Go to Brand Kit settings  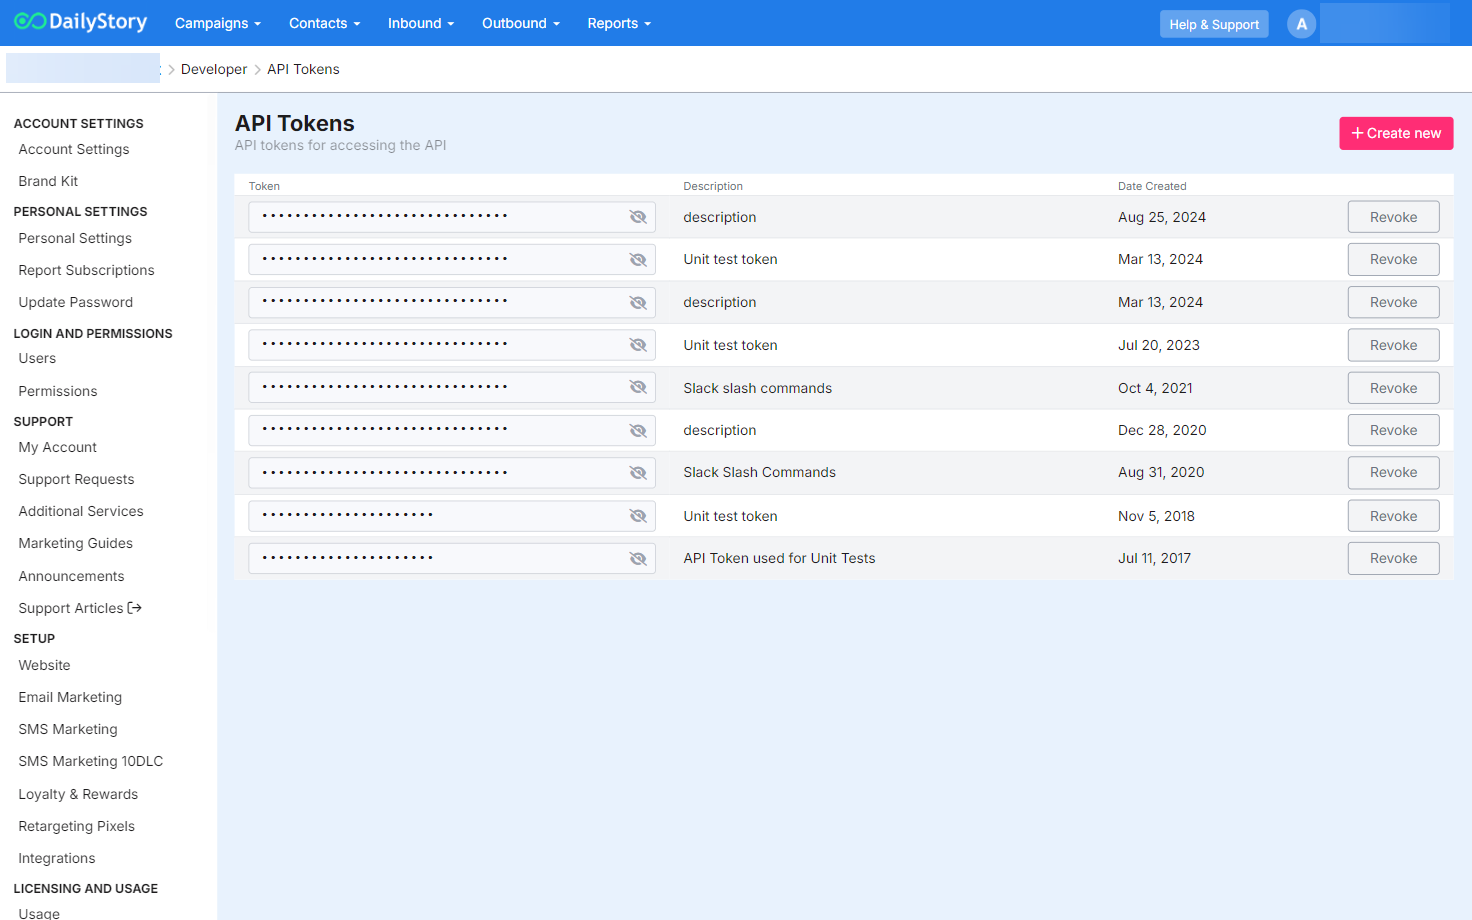pos(48,181)
